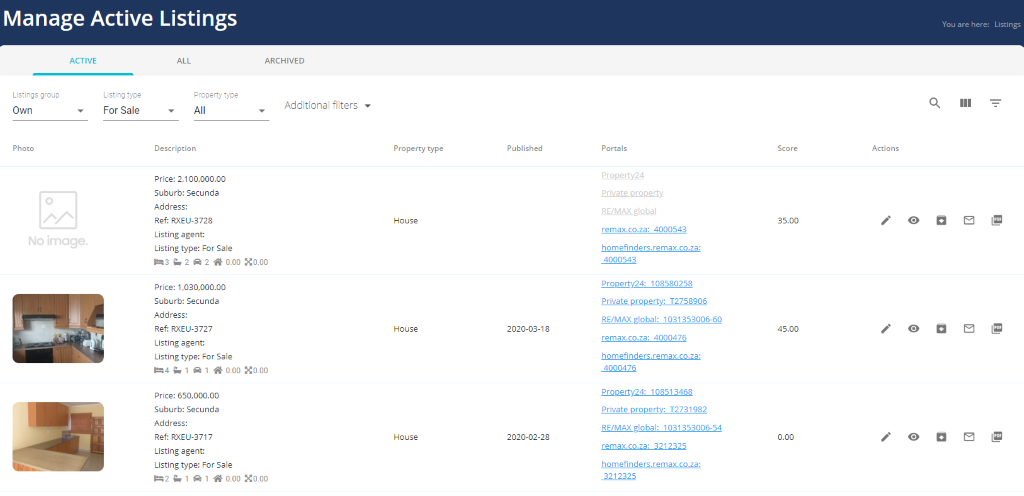Image resolution: width=1024 pixels, height=496 pixels.
Task: Open remax.co.za link 3212325
Action: tap(643, 446)
